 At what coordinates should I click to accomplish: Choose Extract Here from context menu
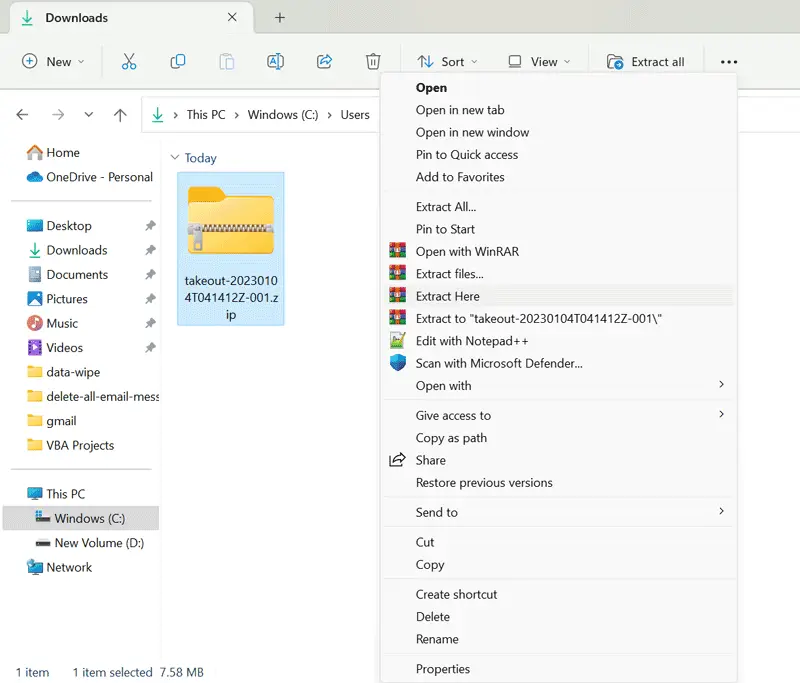coord(448,296)
